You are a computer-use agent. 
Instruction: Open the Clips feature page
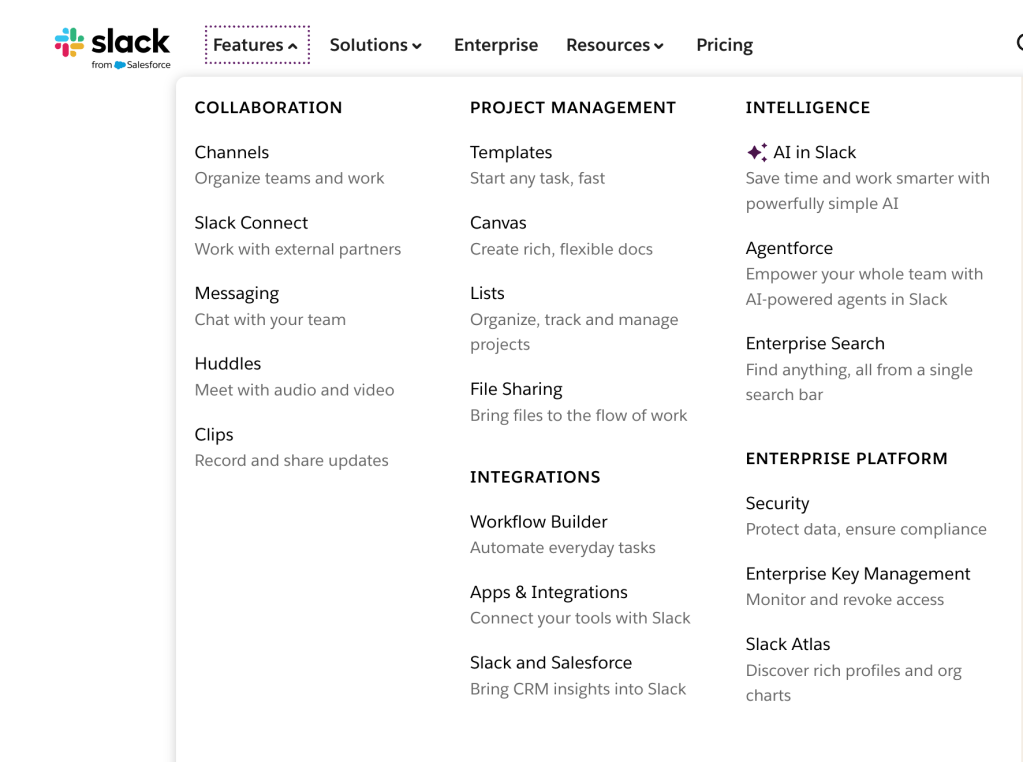[214, 435]
